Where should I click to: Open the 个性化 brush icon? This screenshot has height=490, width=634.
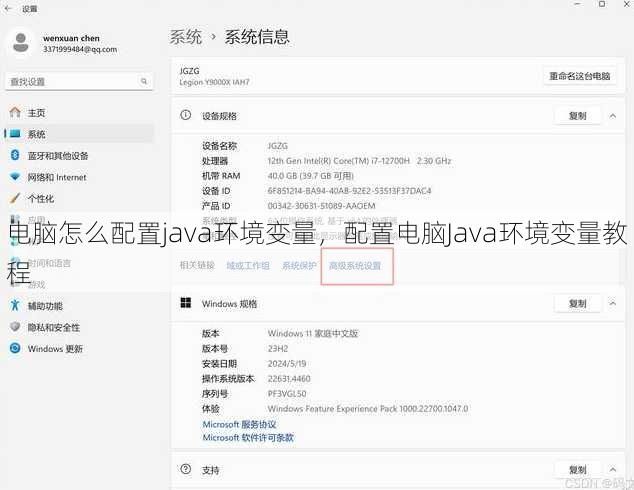click(x=15, y=198)
